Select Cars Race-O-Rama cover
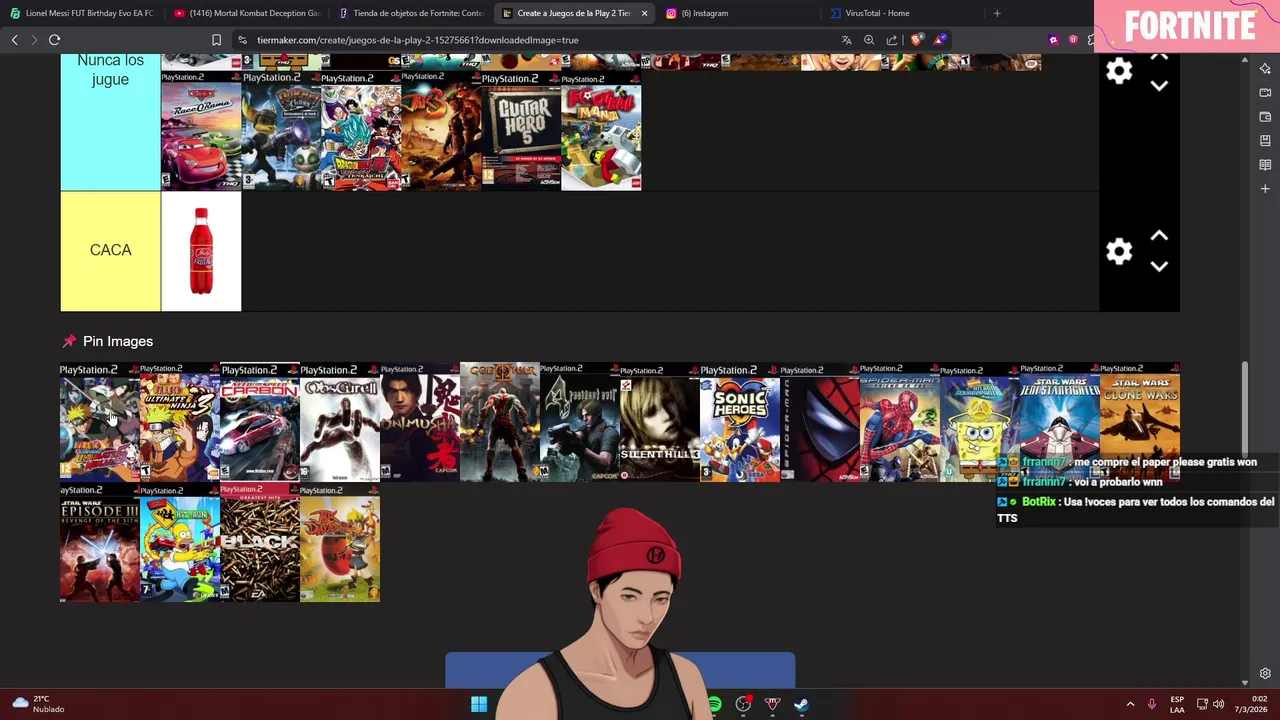 coord(201,131)
